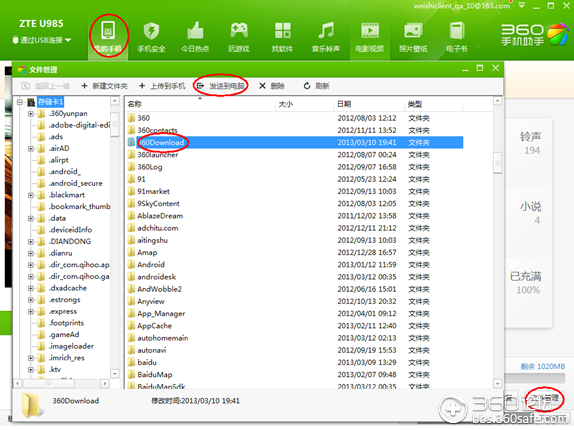Select the BaiduMap folder row
The width and height of the screenshot is (574, 430).
295,375
